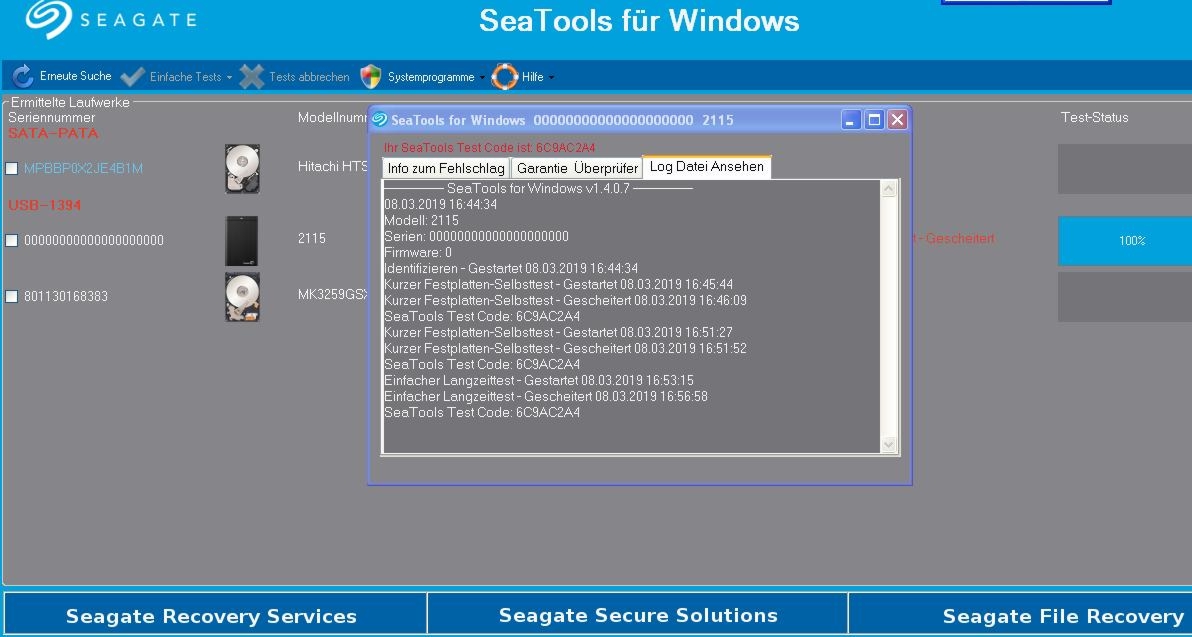
Task: Open Hilfe menu label
Action: point(532,77)
